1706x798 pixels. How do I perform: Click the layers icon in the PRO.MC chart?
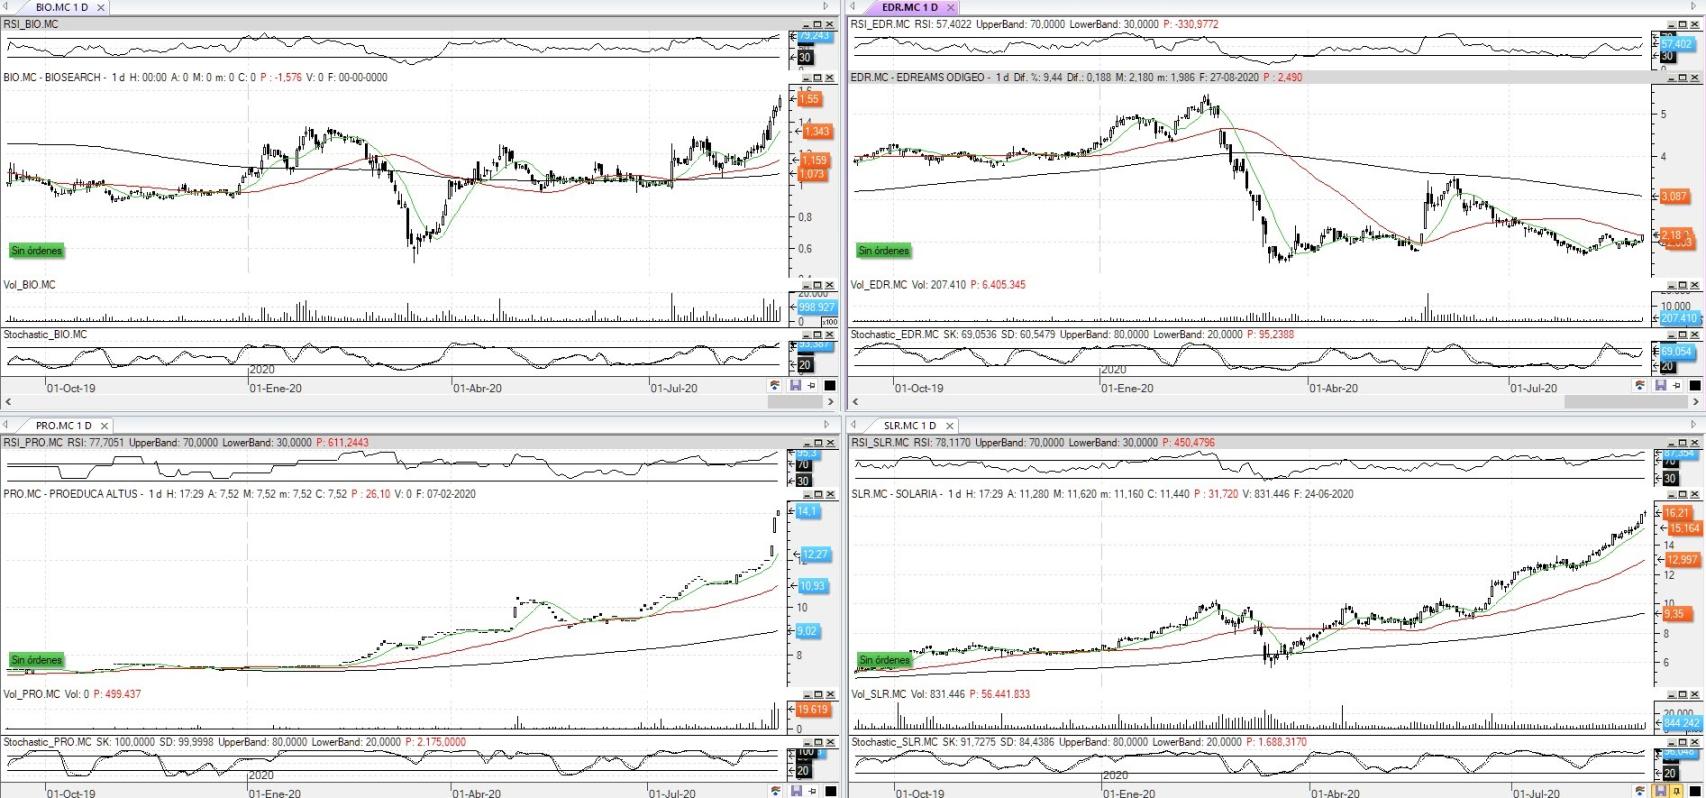(775, 791)
